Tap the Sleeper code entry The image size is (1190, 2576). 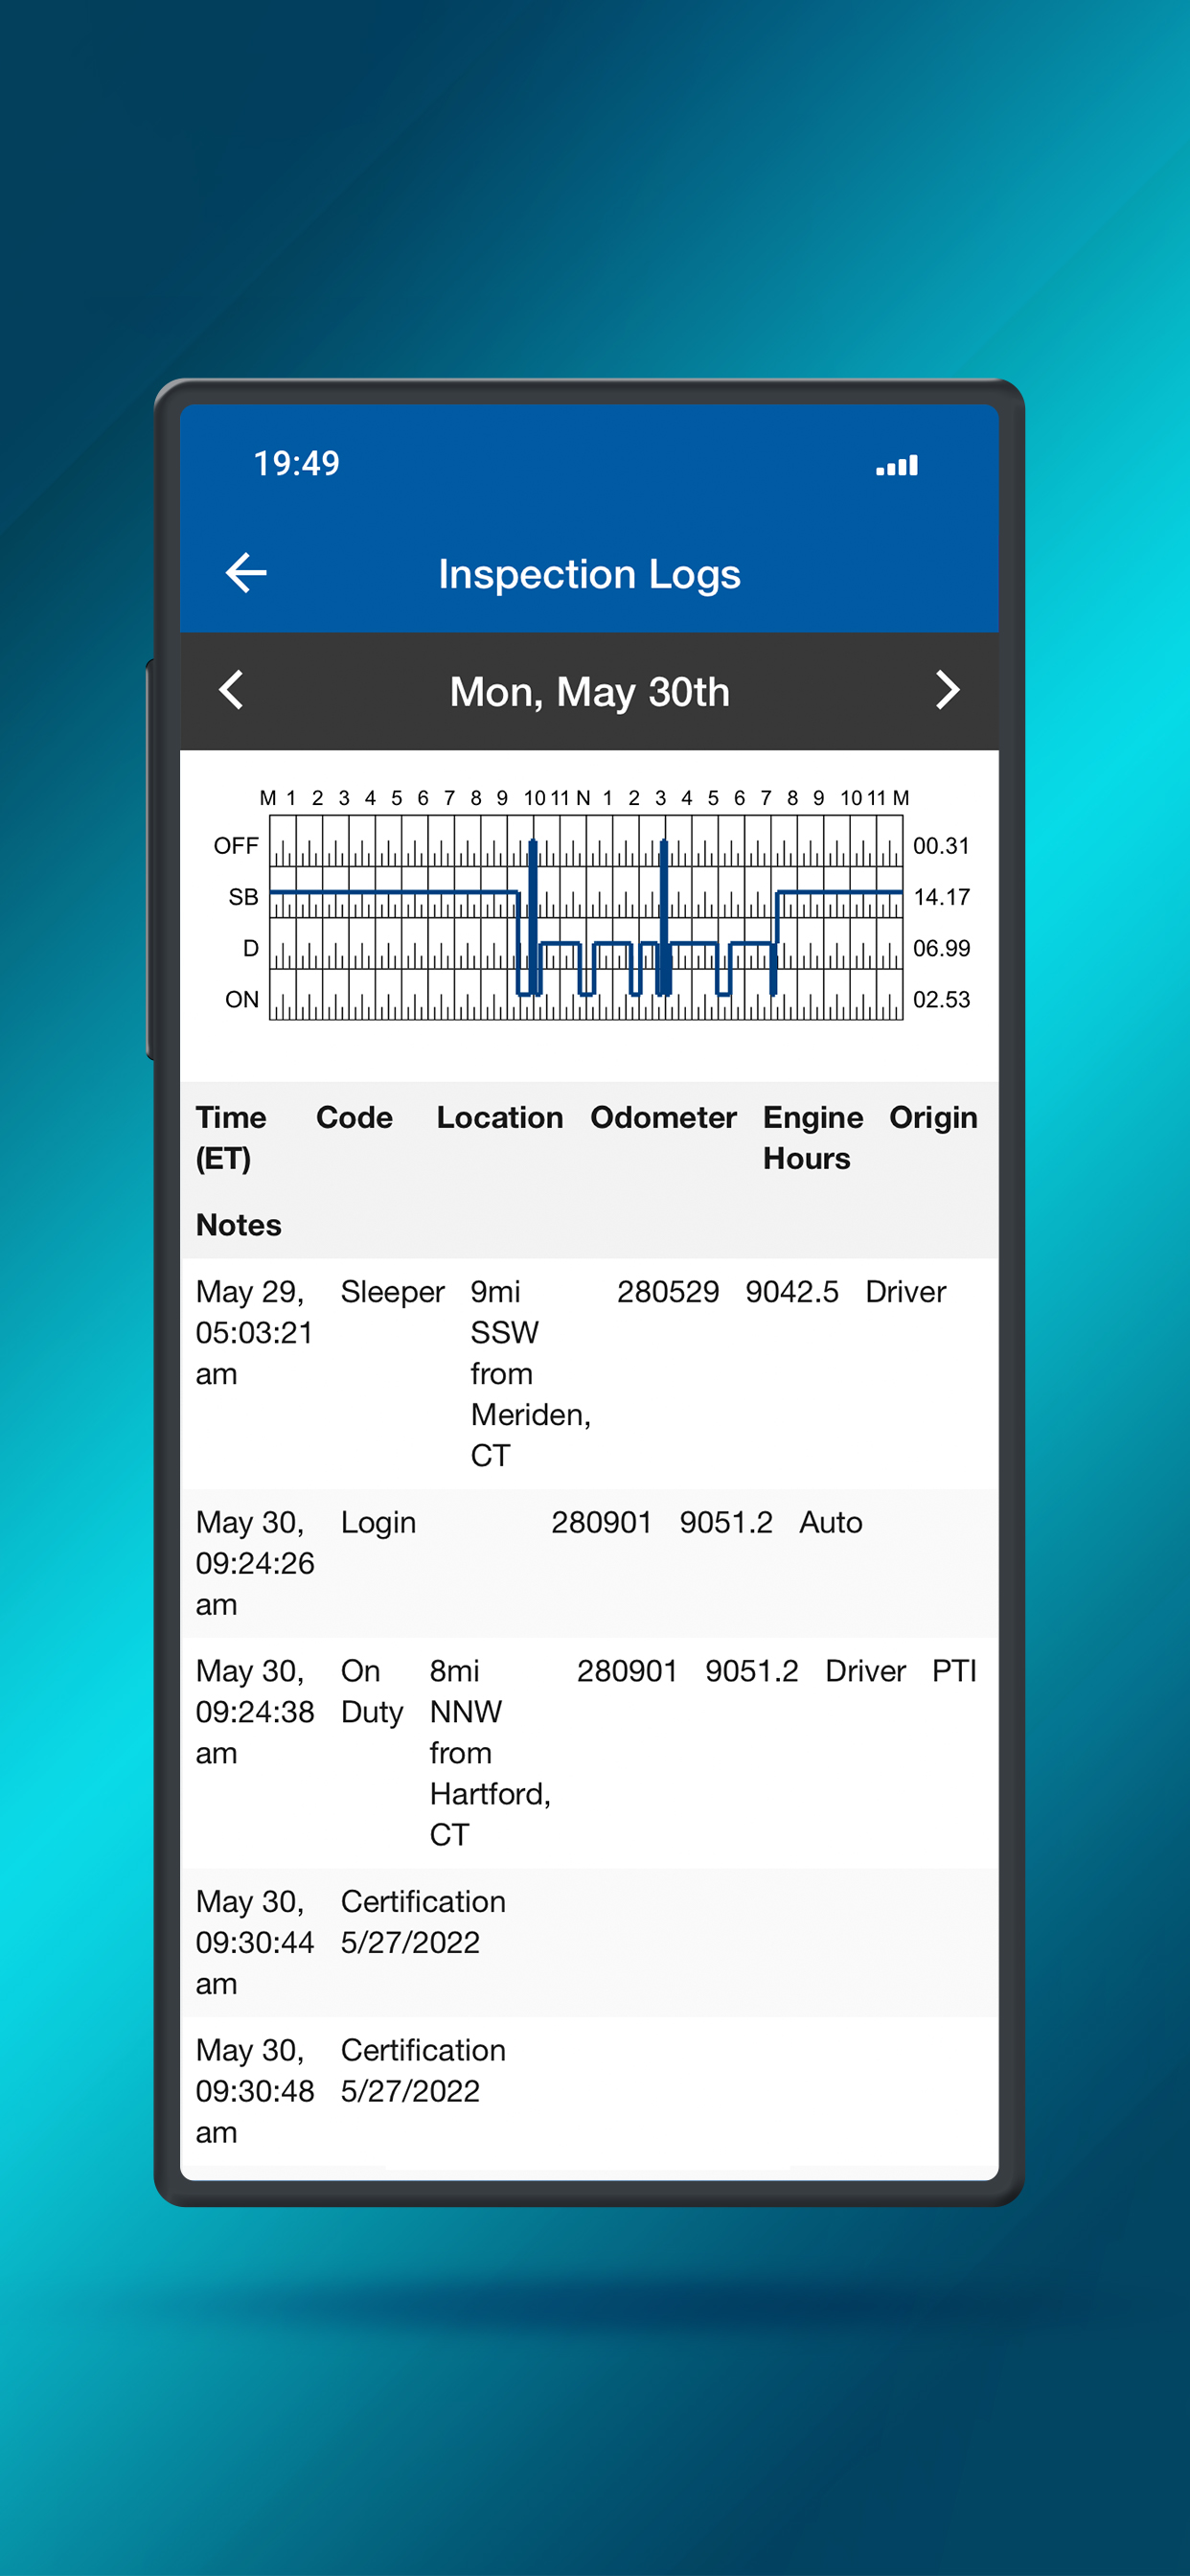[392, 1292]
